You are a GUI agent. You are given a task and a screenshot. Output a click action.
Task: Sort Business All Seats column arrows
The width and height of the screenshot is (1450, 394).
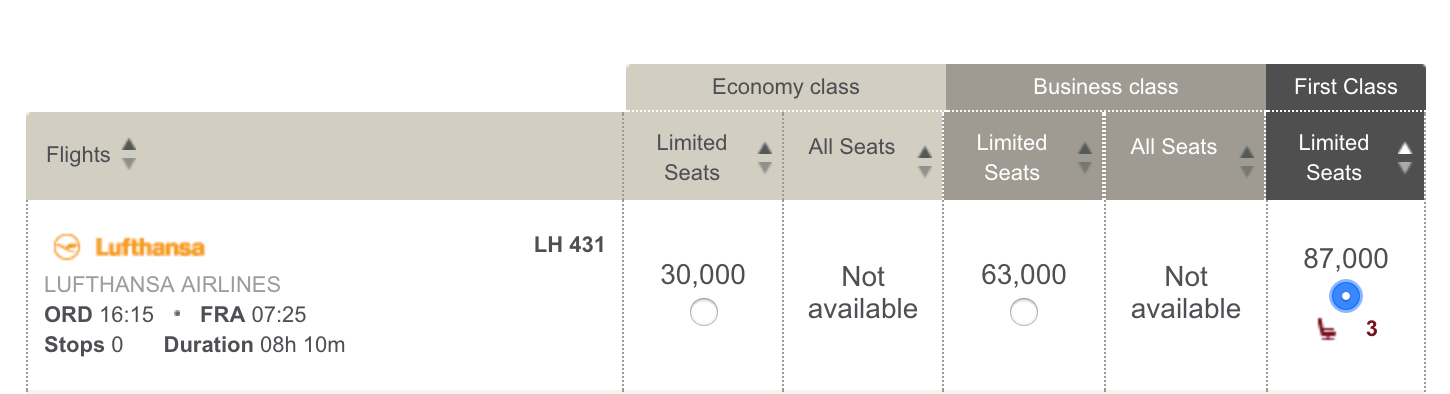1246,162
